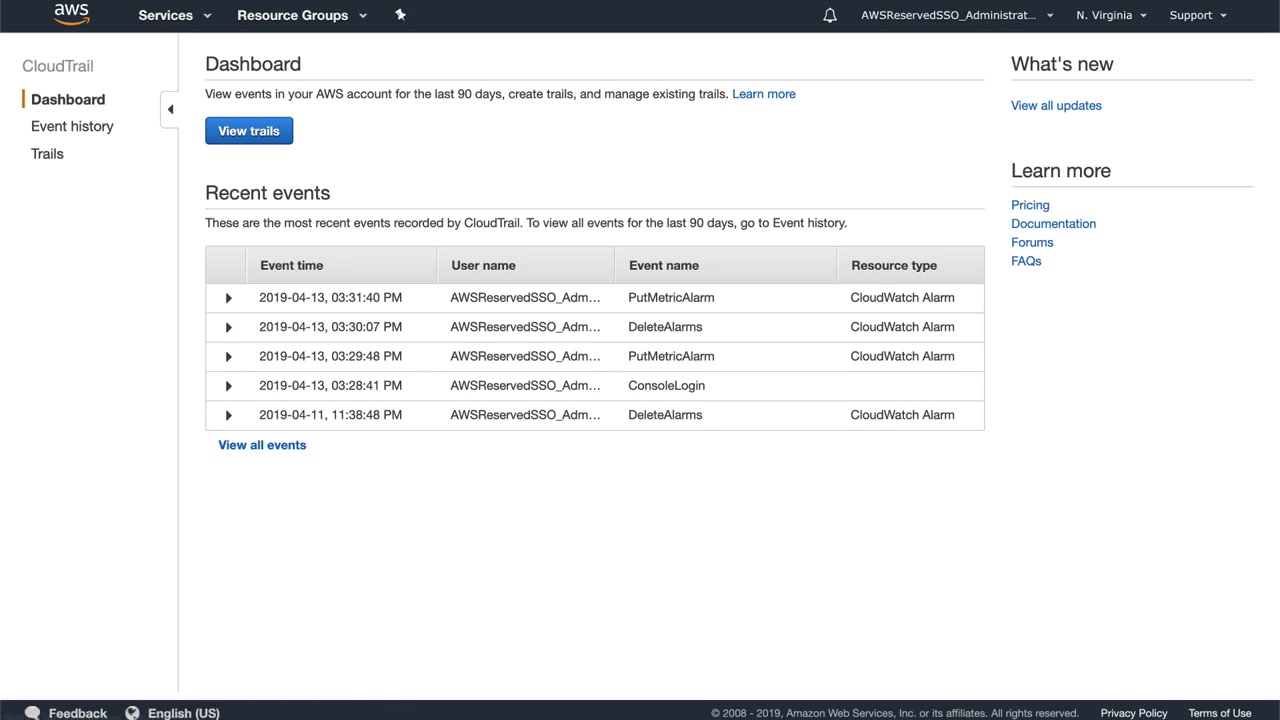Collapse the CloudTrail sidebar with arrow
The image size is (1280, 720).
170,109
